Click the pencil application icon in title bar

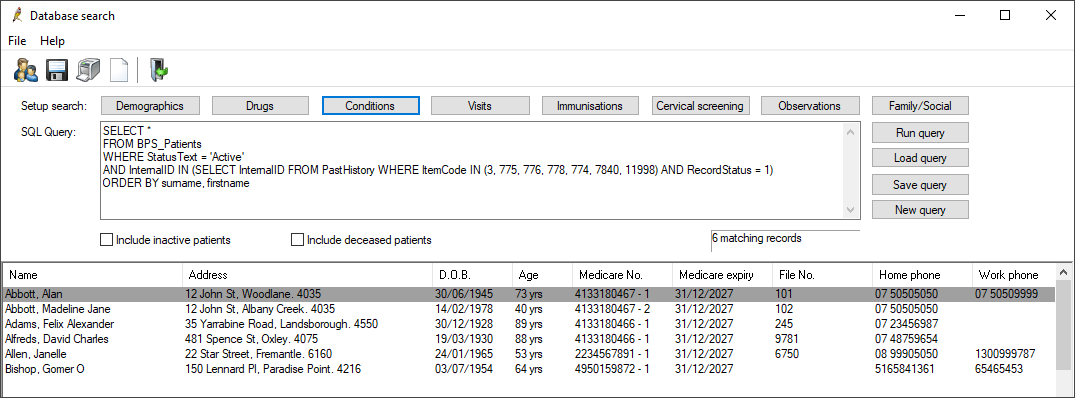click(x=16, y=15)
